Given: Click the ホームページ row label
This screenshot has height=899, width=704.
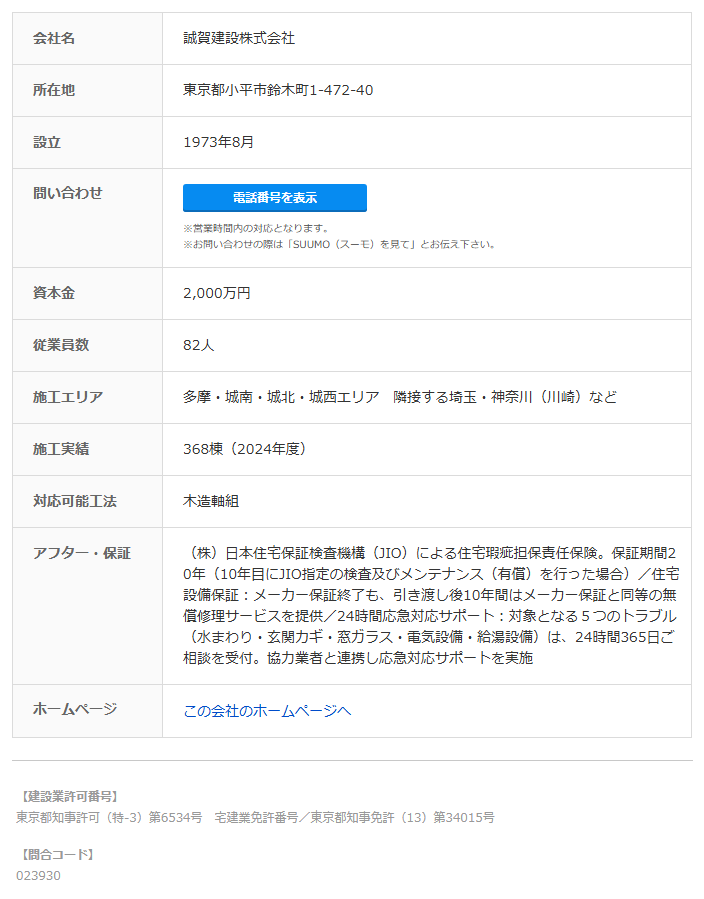Looking at the screenshot, I should coord(75,709).
